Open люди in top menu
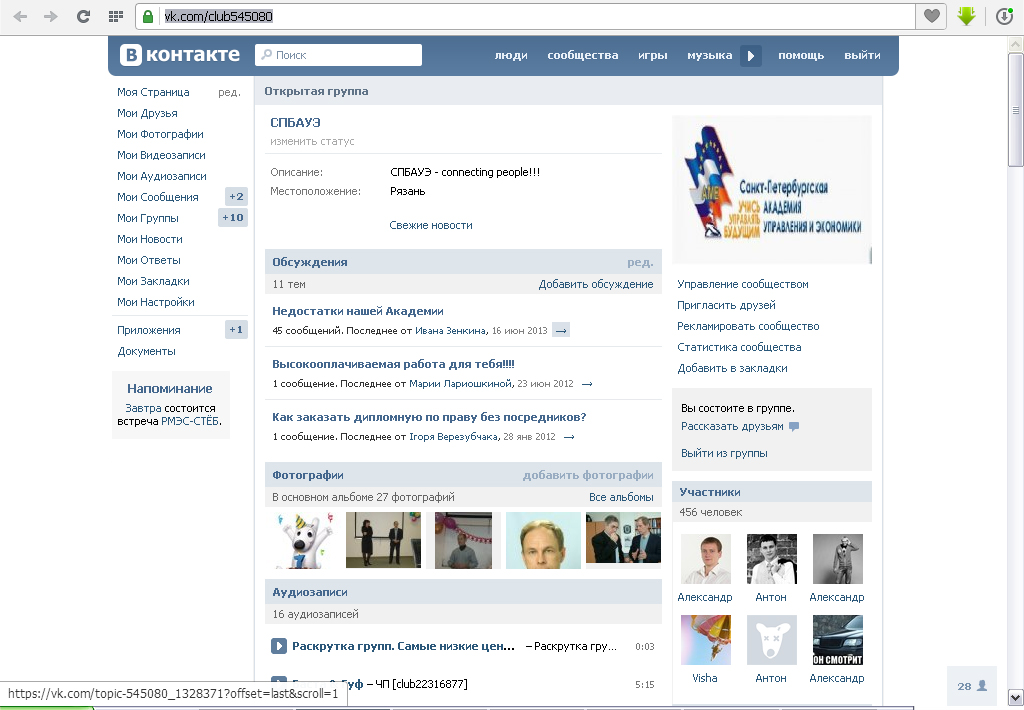This screenshot has width=1024, height=710. (x=511, y=56)
